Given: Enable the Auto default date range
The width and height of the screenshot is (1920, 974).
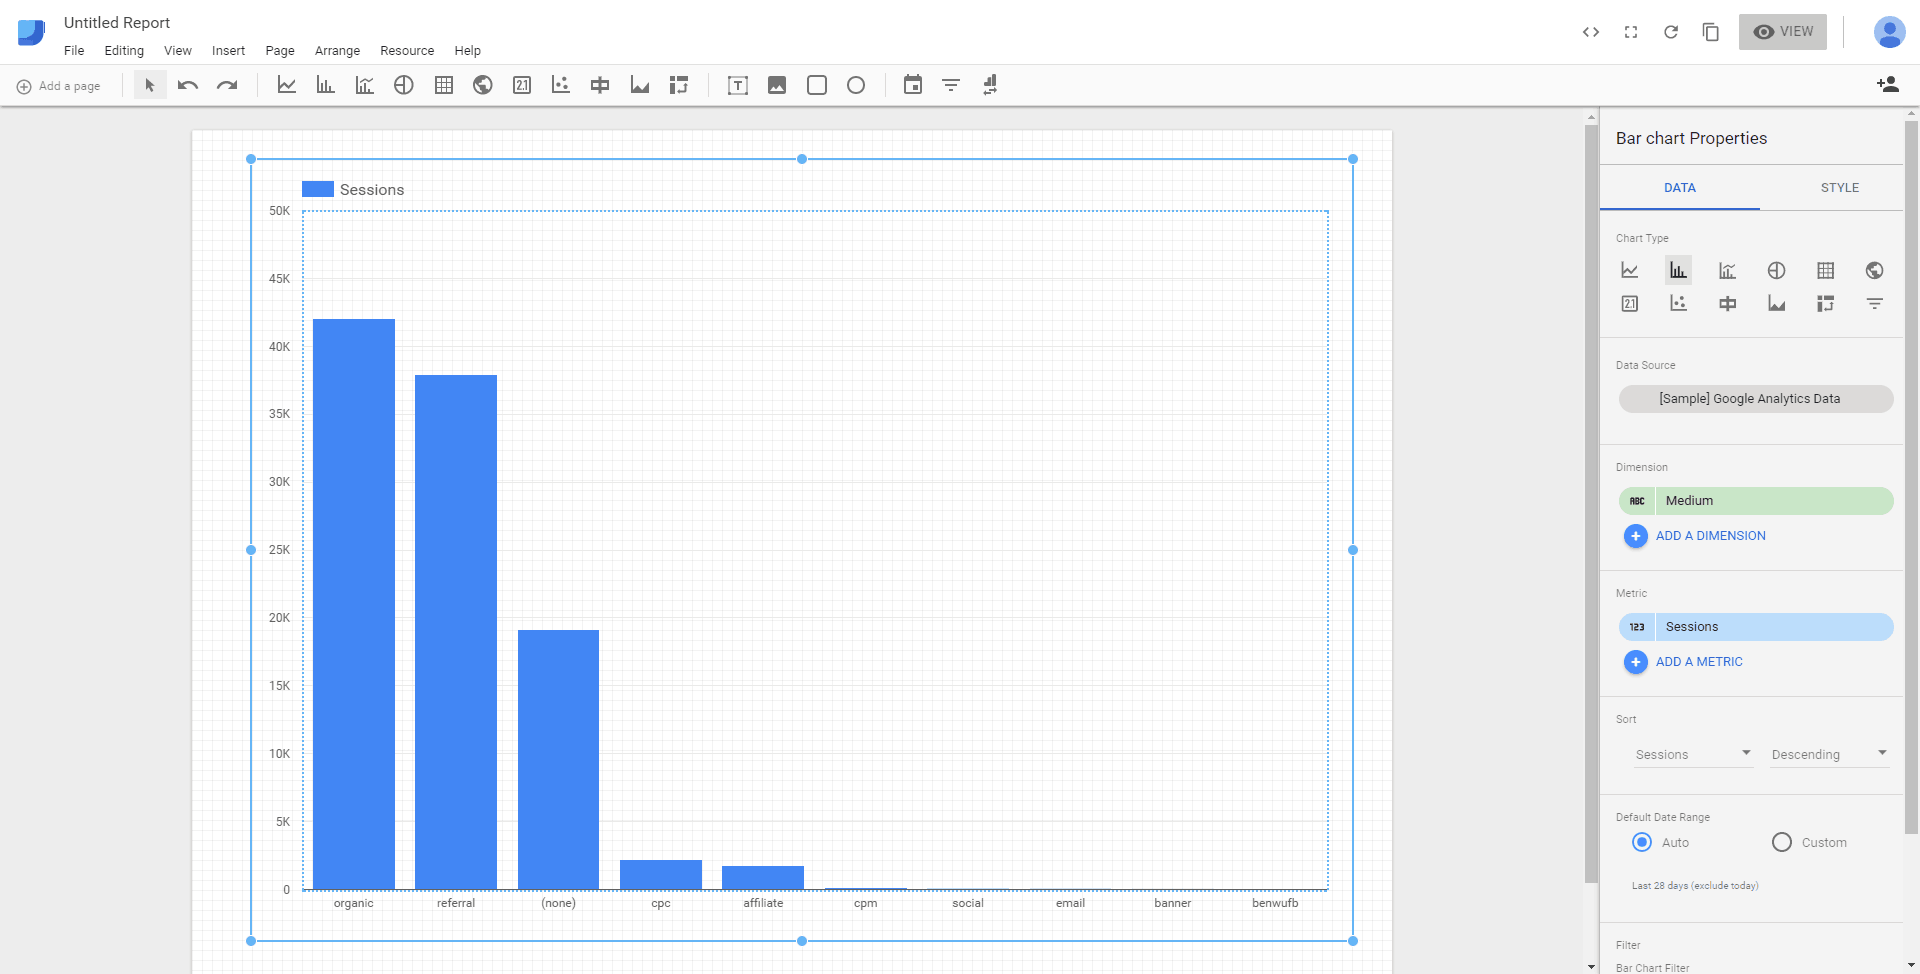Looking at the screenshot, I should click(1641, 842).
